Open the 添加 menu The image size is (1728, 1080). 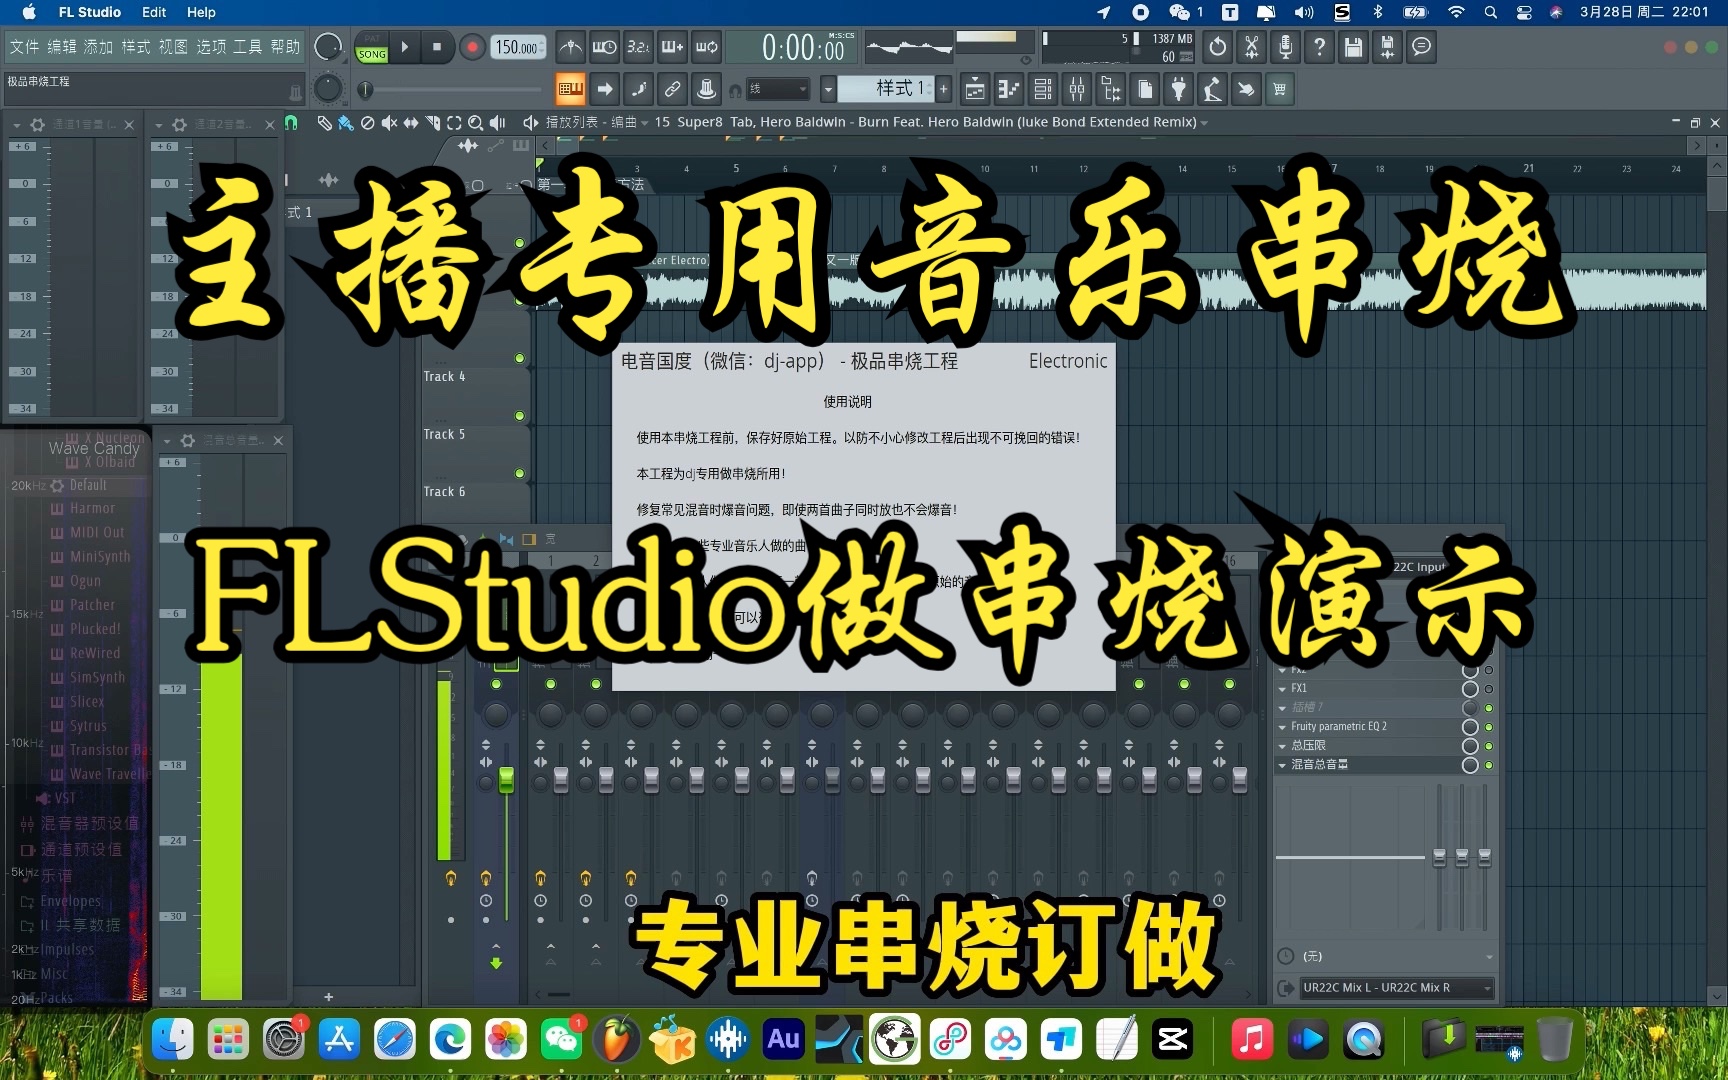99,47
